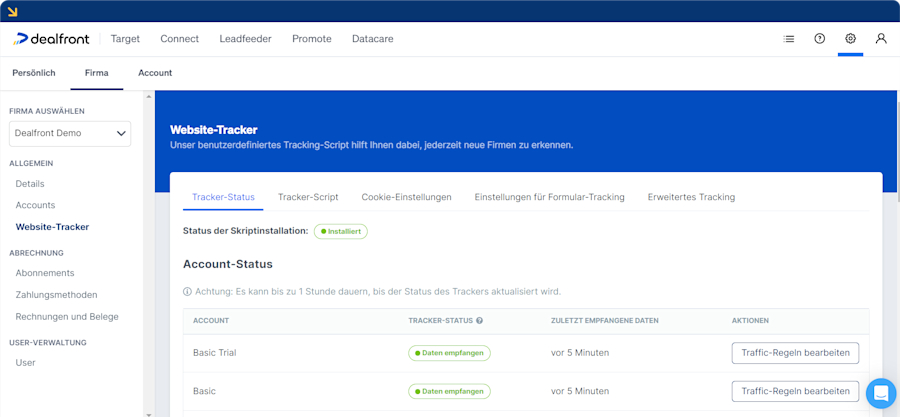This screenshot has height=417, width=900.
Task: Click Daten empfangen badge for Basic row
Action: click(x=449, y=391)
